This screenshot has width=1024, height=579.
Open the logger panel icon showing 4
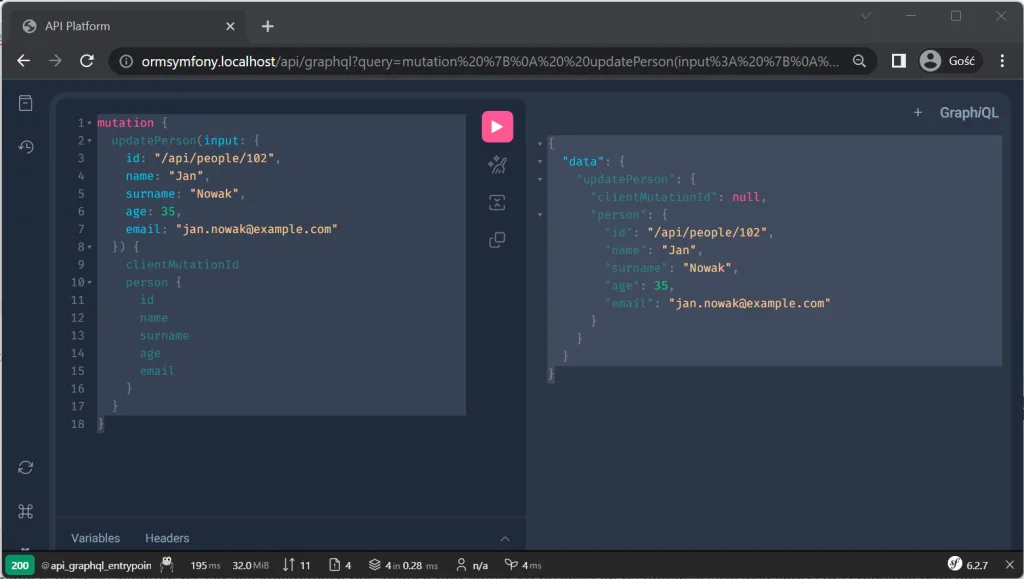[340, 565]
